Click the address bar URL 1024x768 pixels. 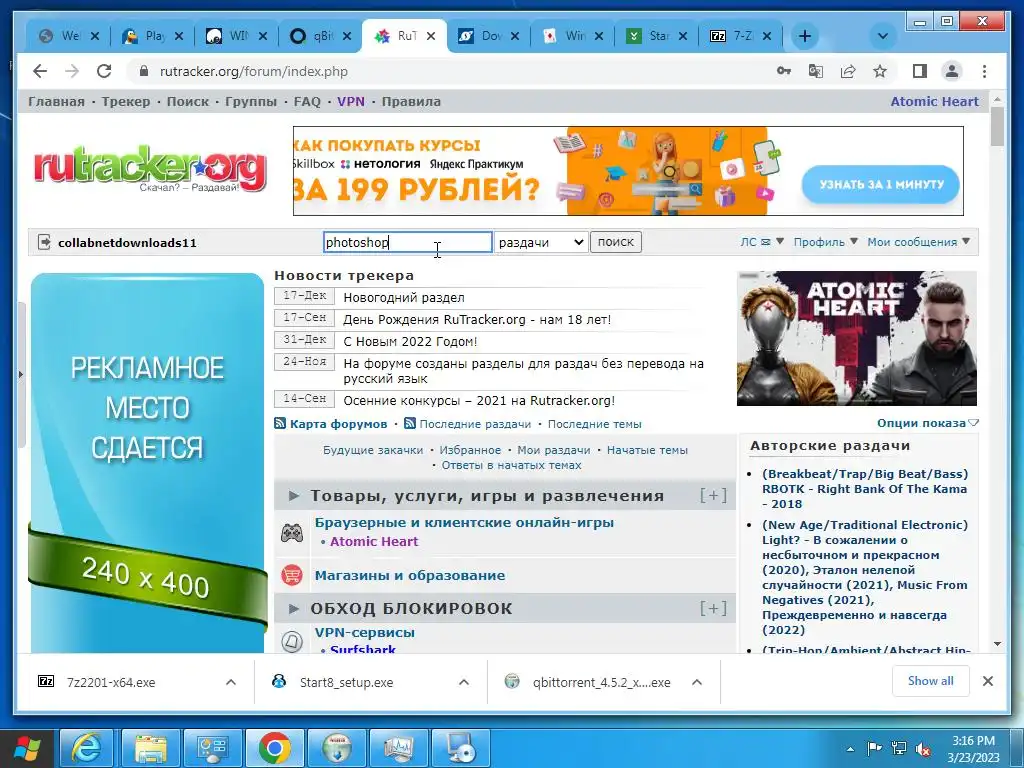click(x=253, y=71)
